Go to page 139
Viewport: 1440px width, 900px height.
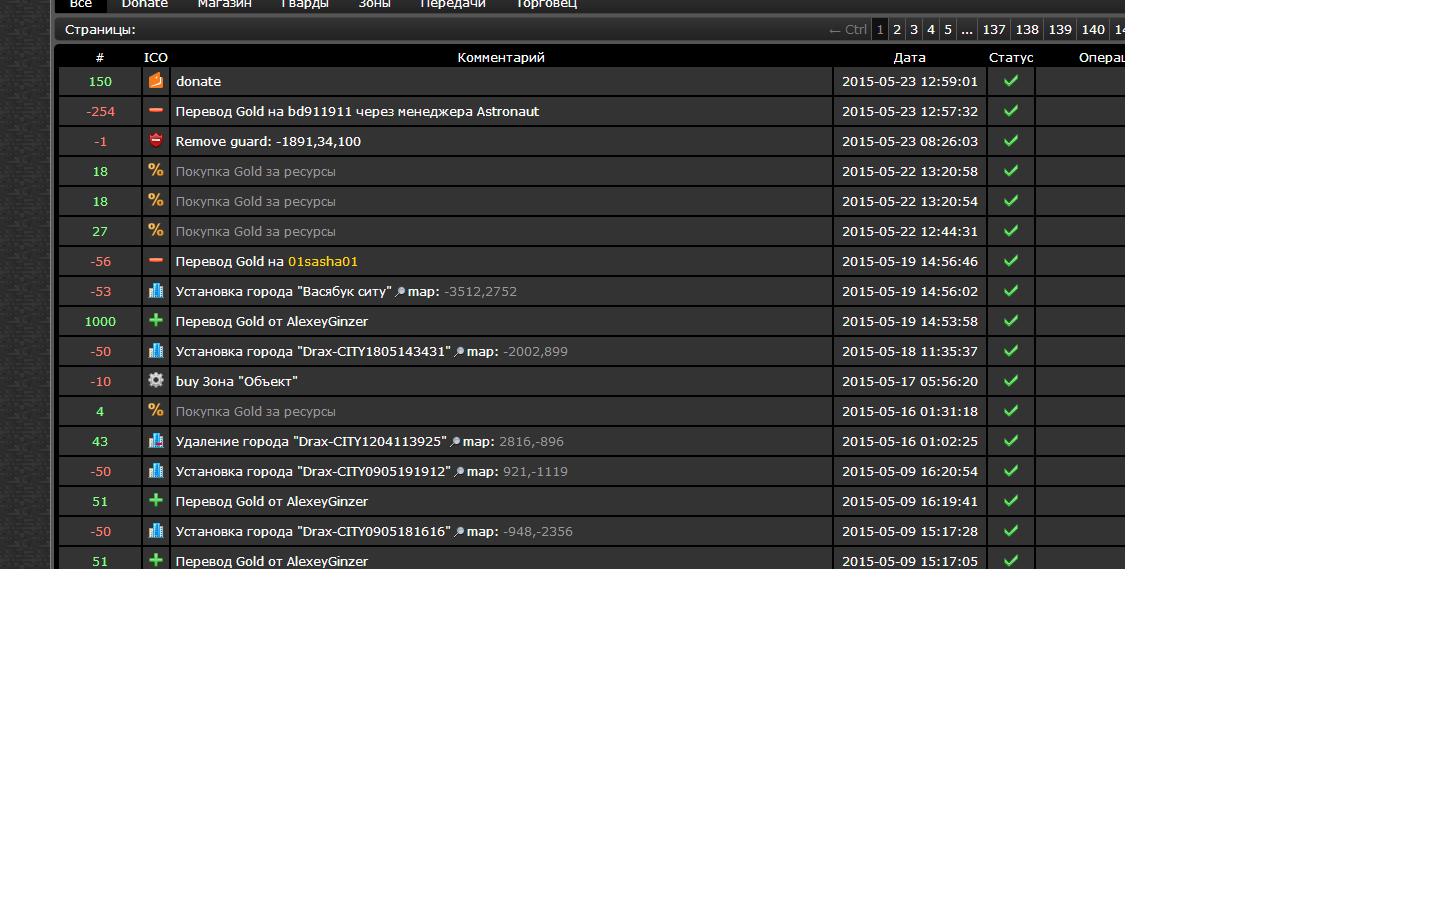tap(1060, 30)
